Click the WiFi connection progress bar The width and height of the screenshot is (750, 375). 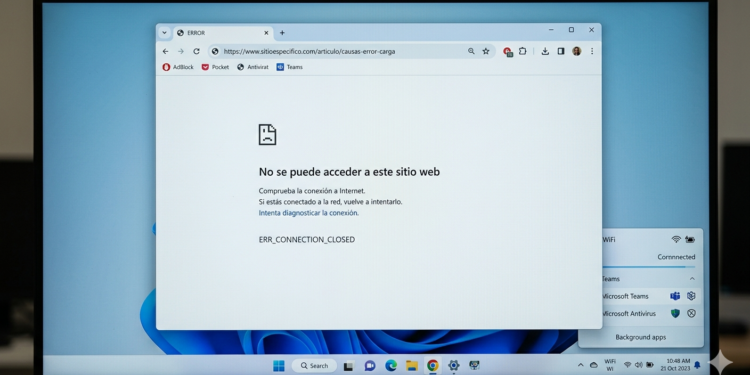(649, 267)
